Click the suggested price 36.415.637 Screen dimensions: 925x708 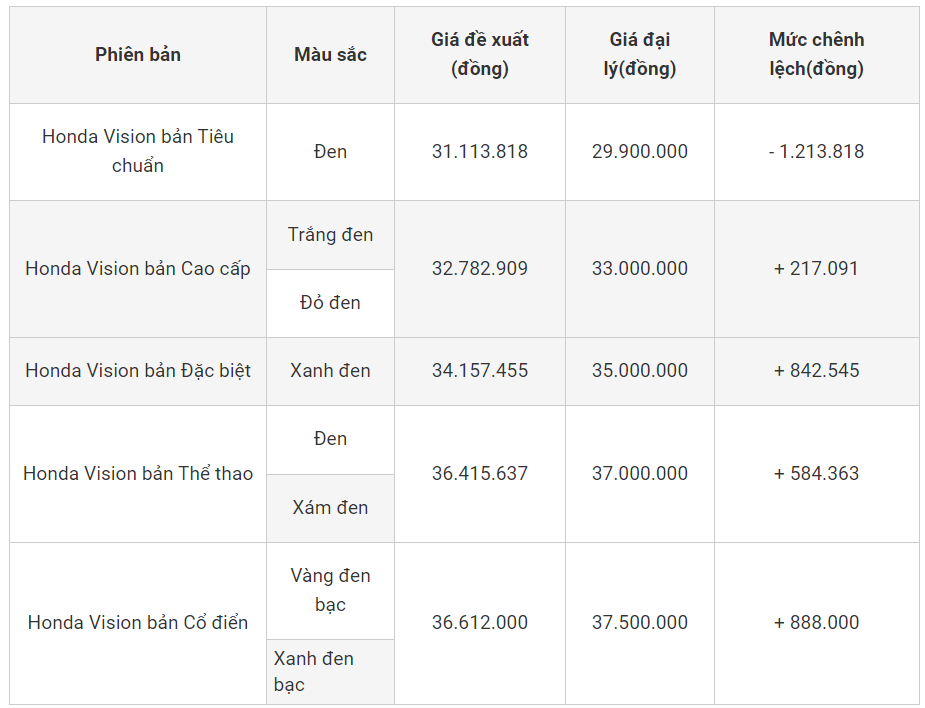pyautogui.click(x=480, y=474)
